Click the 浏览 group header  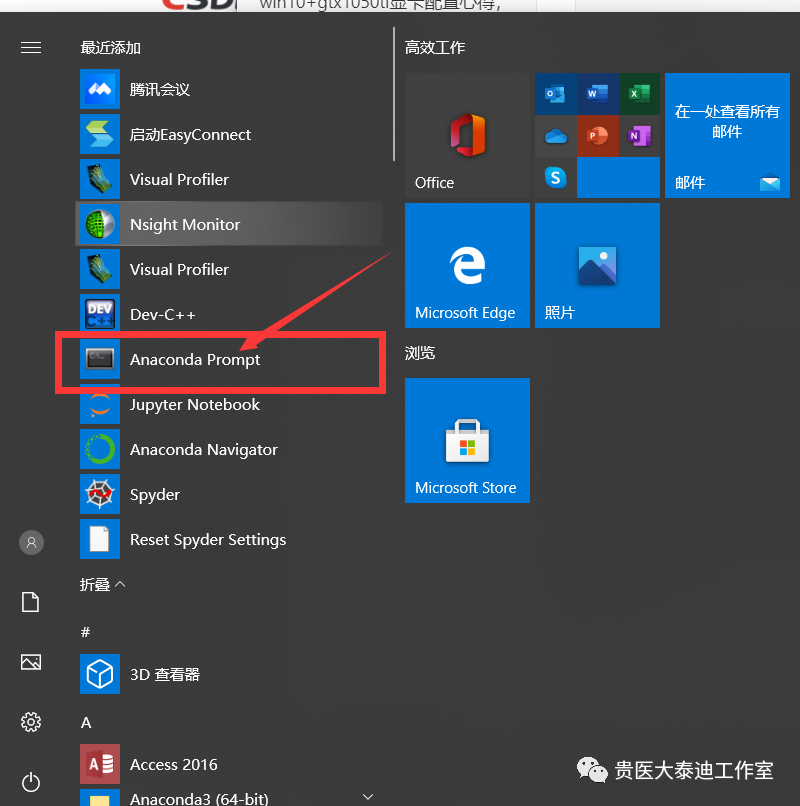point(420,353)
